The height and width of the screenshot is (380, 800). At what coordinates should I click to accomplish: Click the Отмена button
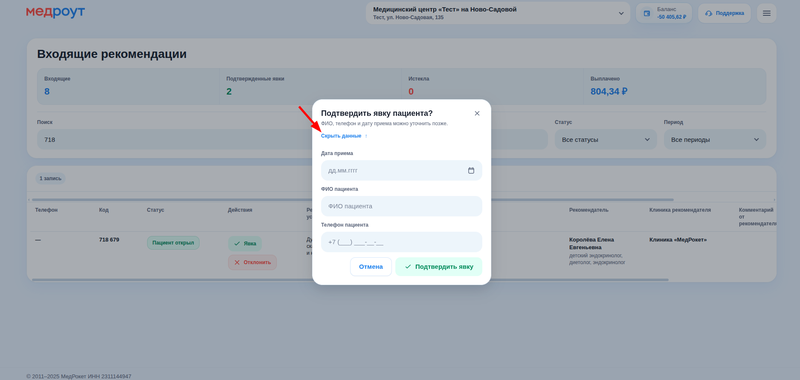(x=371, y=266)
